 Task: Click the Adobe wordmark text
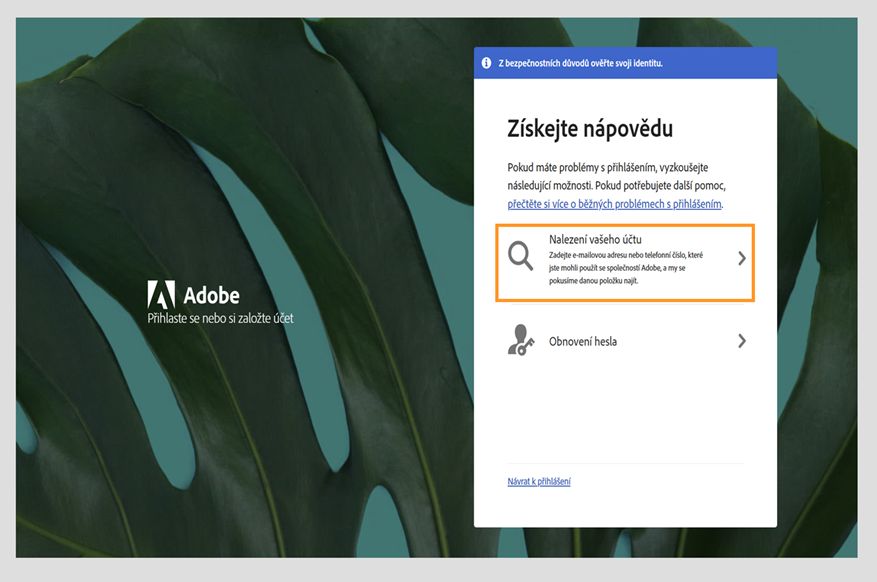(213, 295)
